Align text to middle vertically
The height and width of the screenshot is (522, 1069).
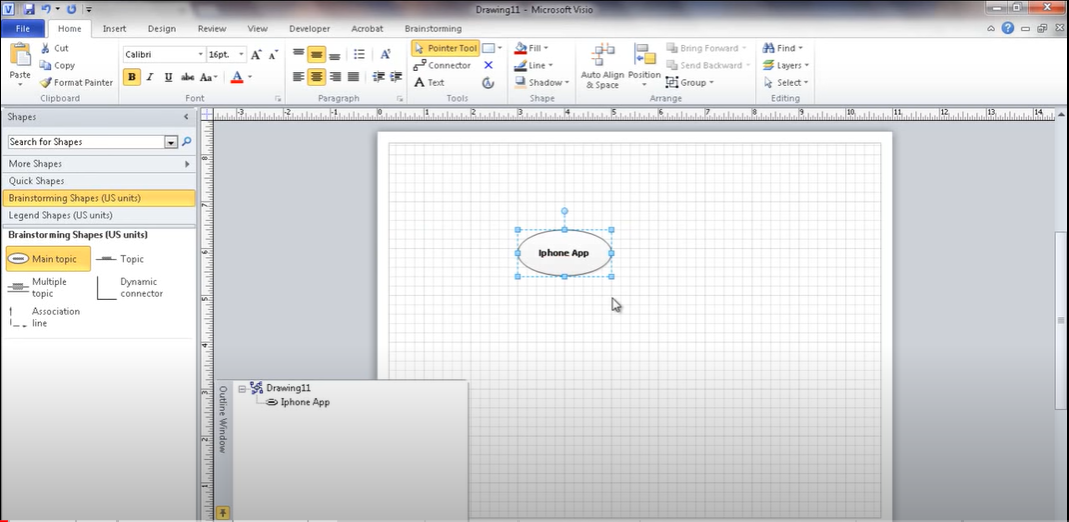(316, 54)
